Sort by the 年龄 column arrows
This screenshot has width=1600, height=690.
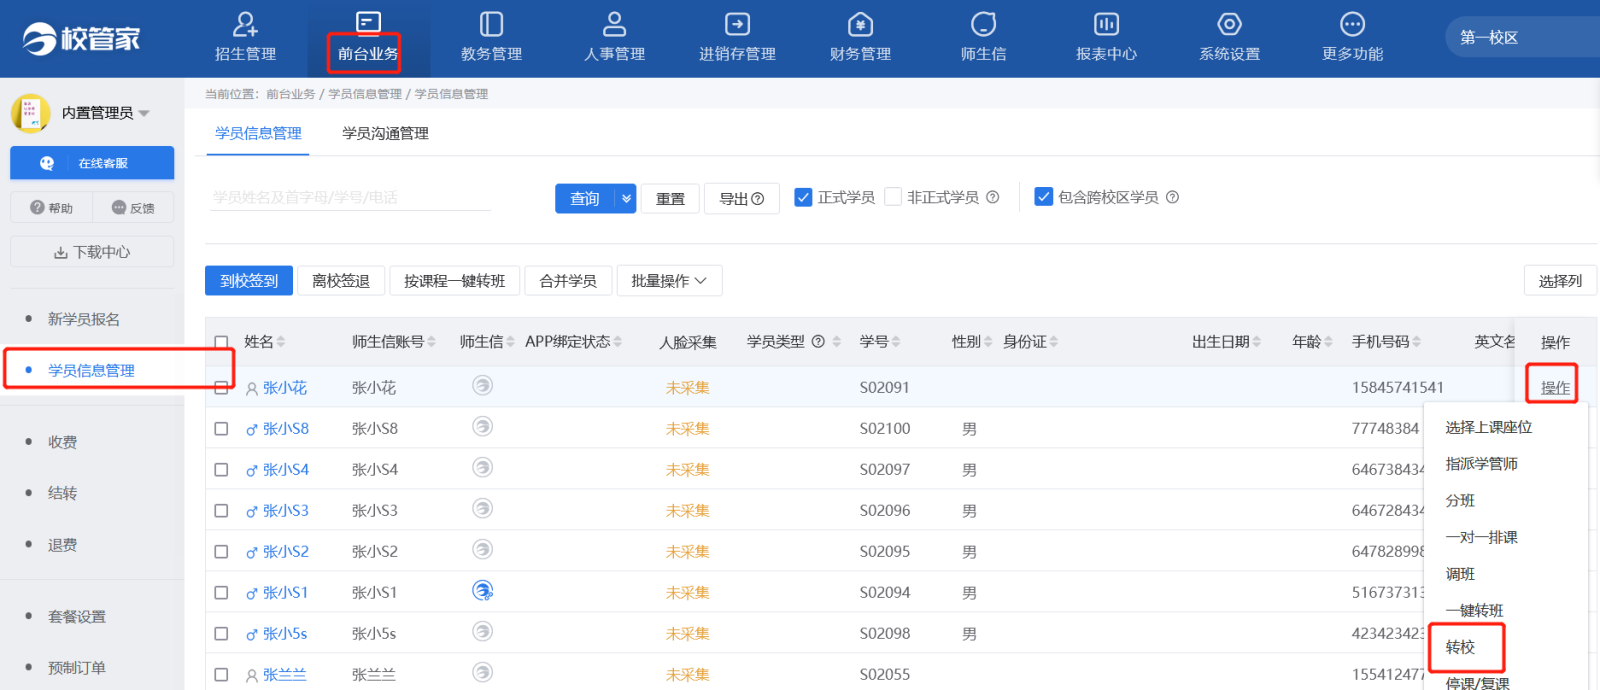point(1329,342)
